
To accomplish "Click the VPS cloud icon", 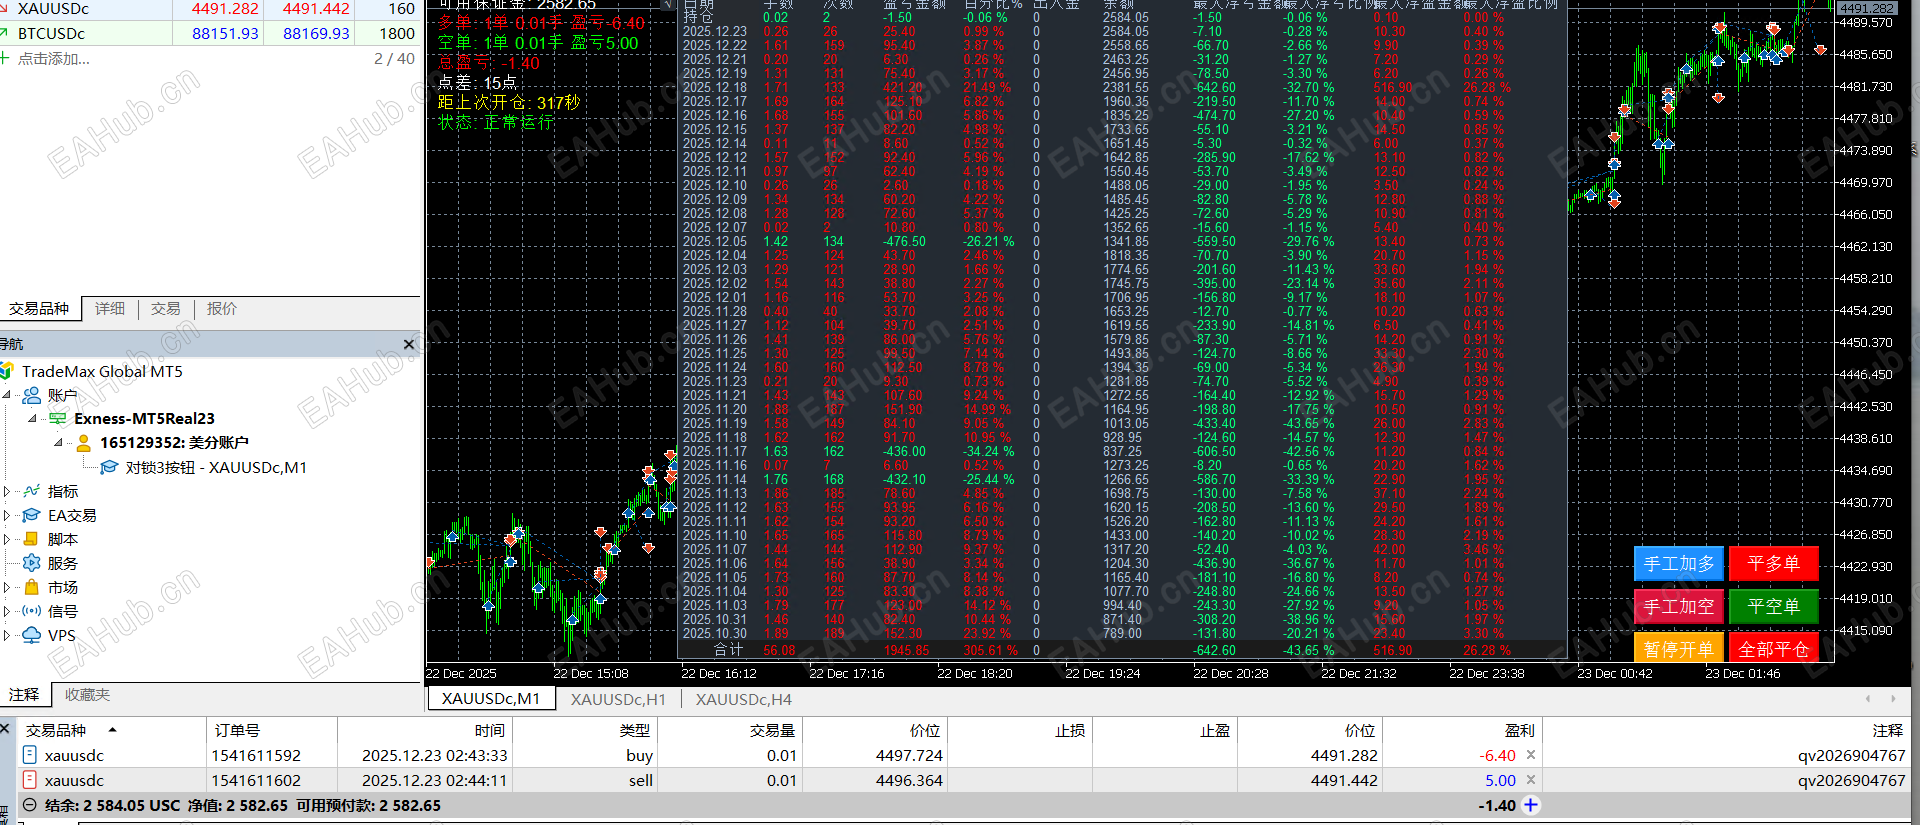I will click(32, 635).
